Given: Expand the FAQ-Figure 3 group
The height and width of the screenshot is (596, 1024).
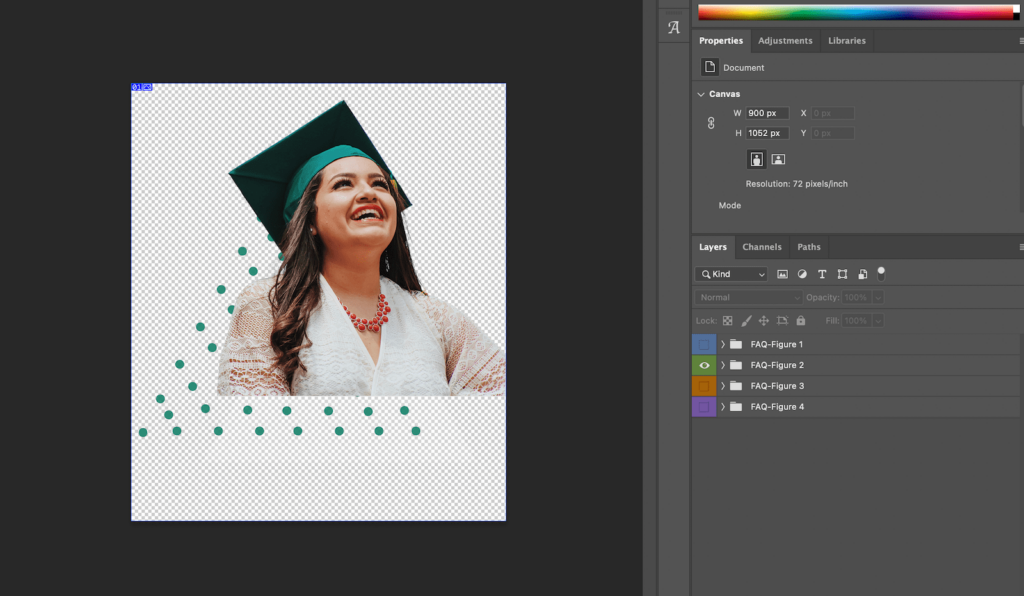Looking at the screenshot, I should tap(723, 386).
